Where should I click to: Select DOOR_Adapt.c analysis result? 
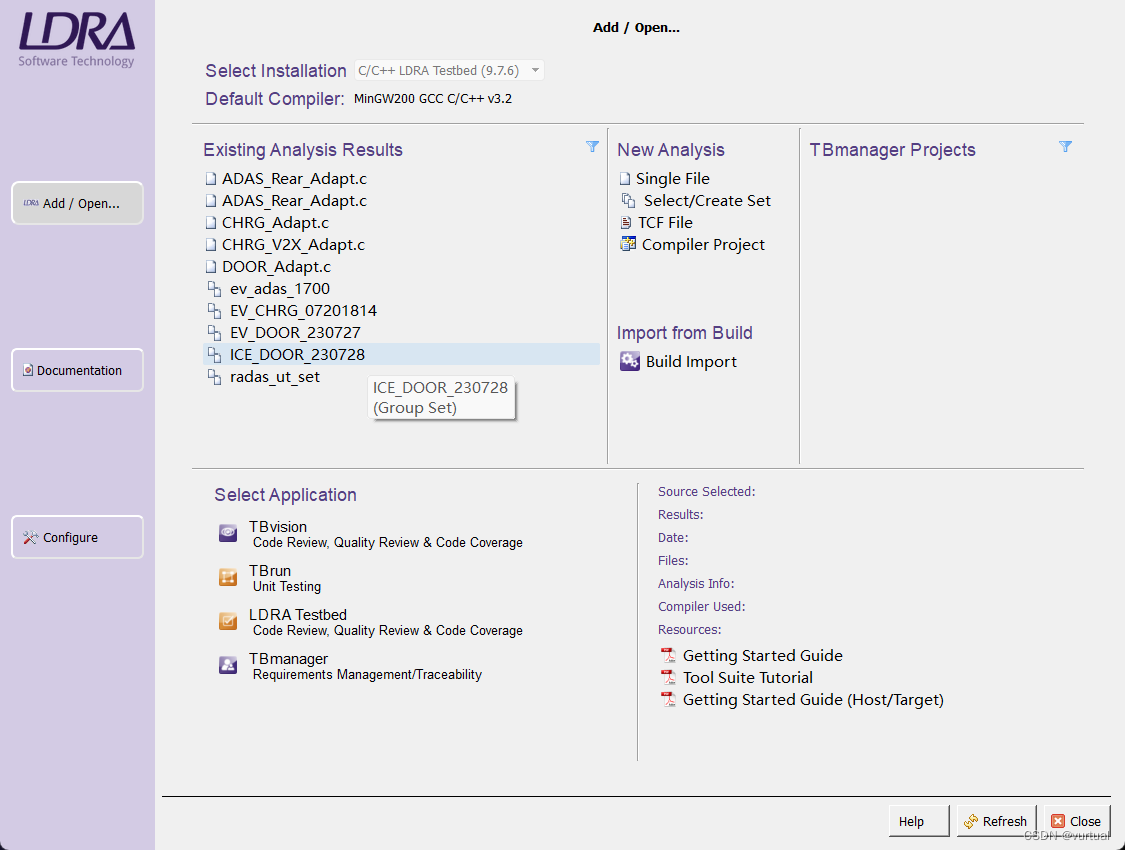tap(276, 267)
